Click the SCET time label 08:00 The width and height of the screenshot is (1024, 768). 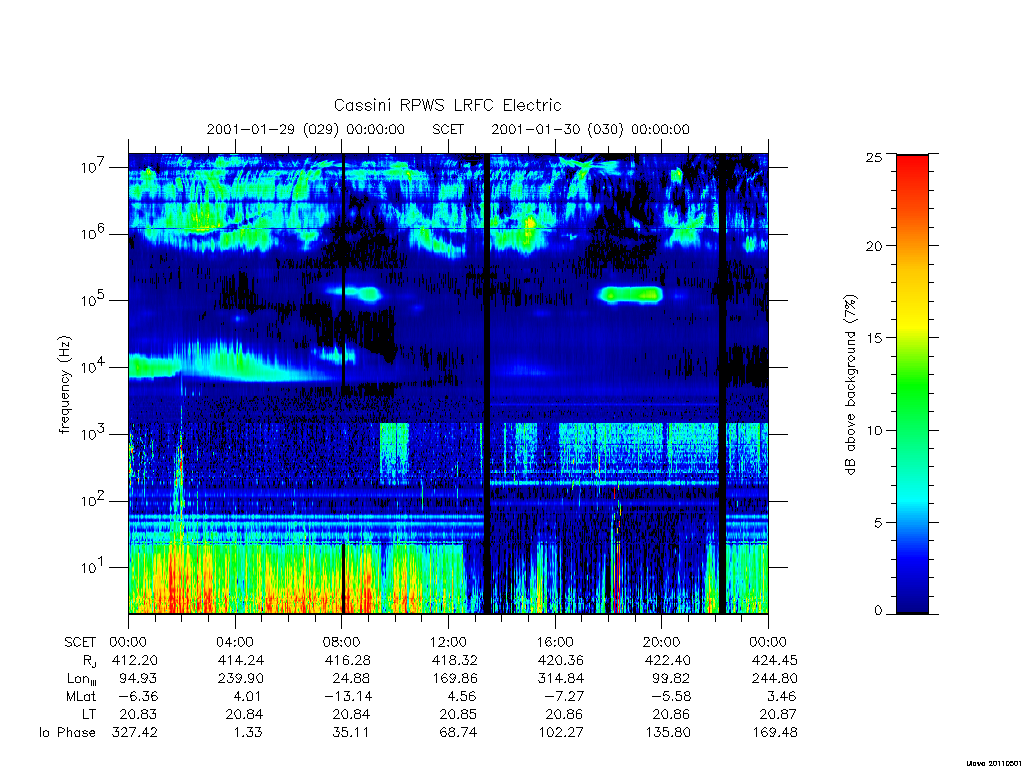click(x=341, y=642)
